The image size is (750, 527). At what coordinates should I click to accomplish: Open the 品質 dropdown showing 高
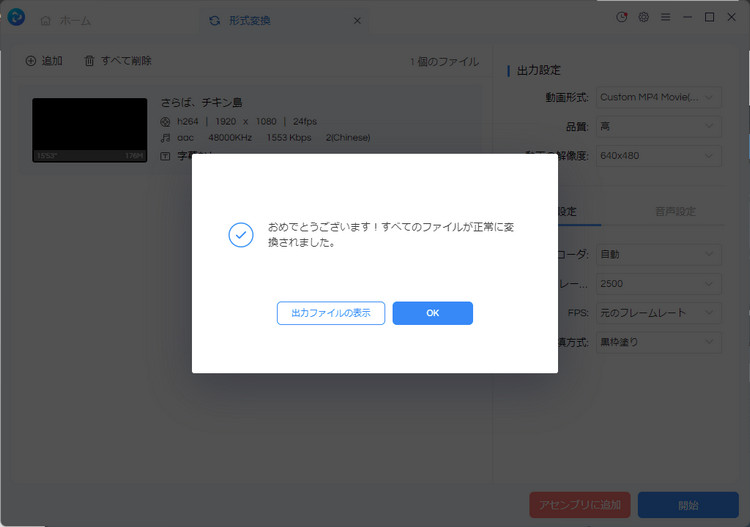[658, 126]
